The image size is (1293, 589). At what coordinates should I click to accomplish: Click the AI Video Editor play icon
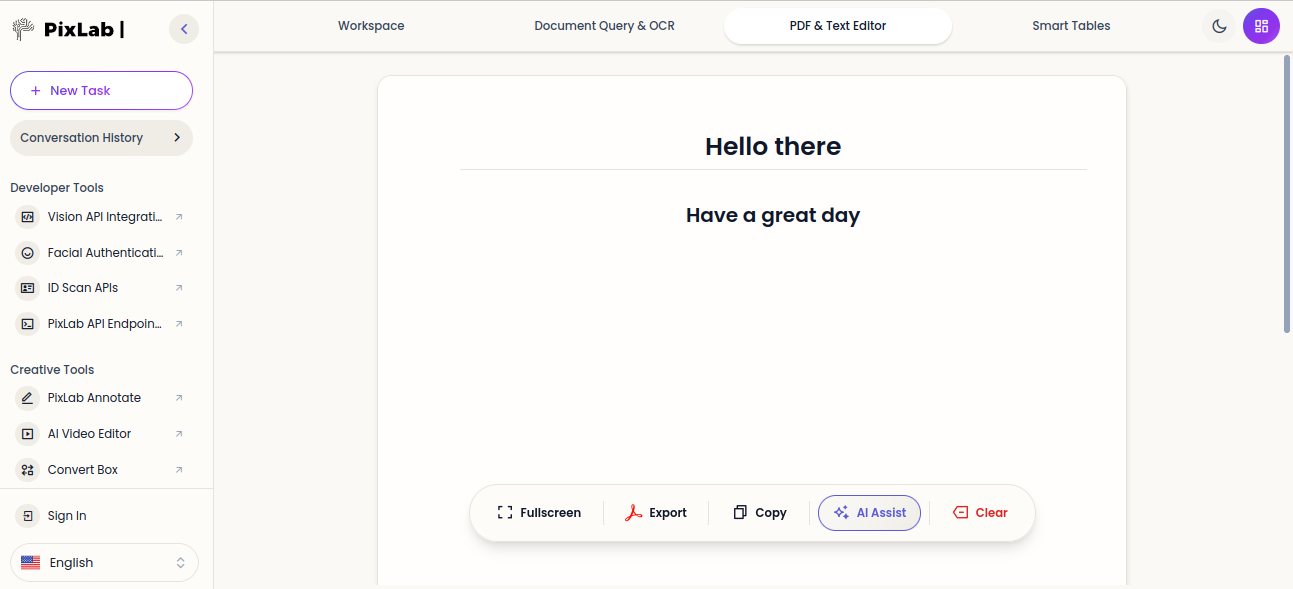pyautogui.click(x=27, y=434)
